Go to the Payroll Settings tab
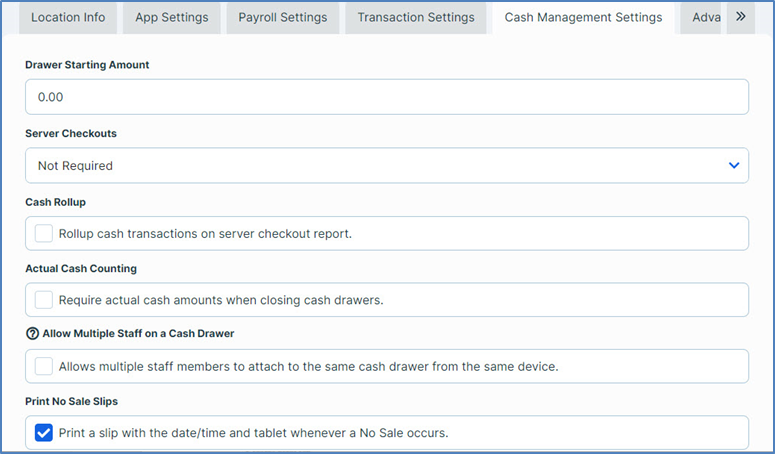 [283, 18]
